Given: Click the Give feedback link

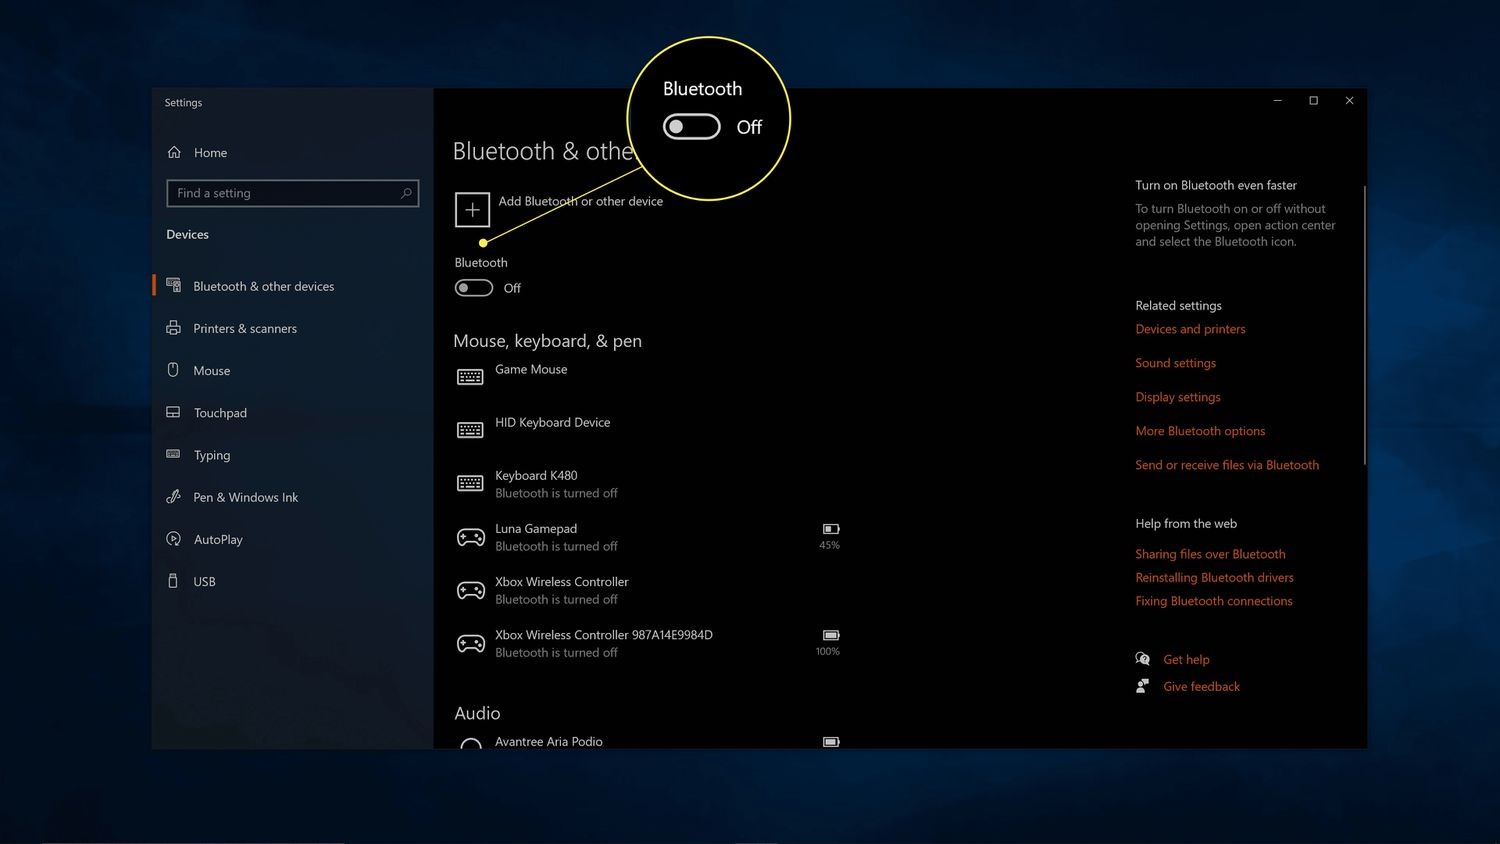Looking at the screenshot, I should coord(1201,687).
